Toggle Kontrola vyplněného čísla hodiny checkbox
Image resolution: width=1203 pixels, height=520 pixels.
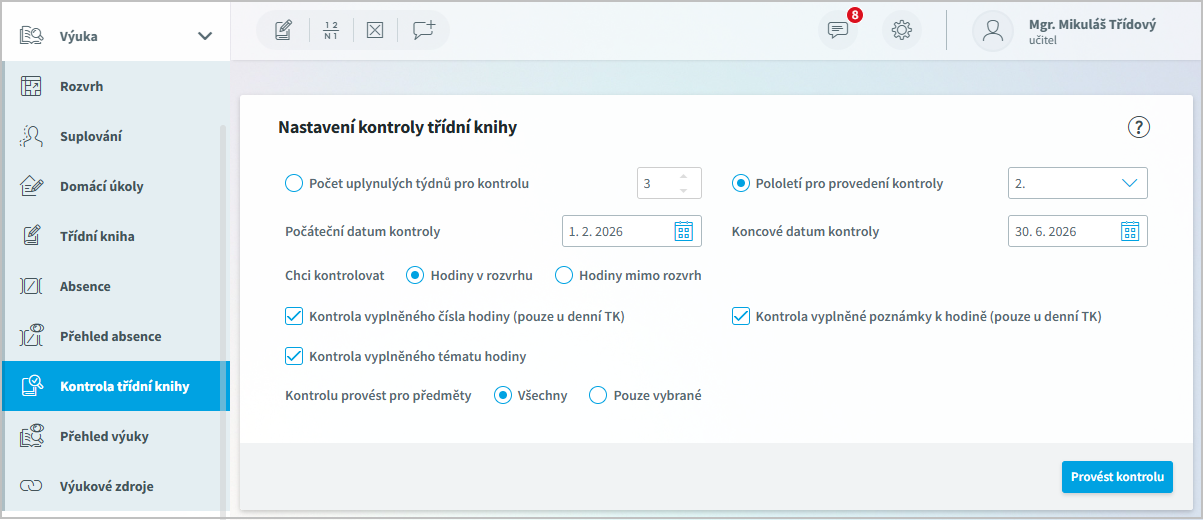(294, 316)
